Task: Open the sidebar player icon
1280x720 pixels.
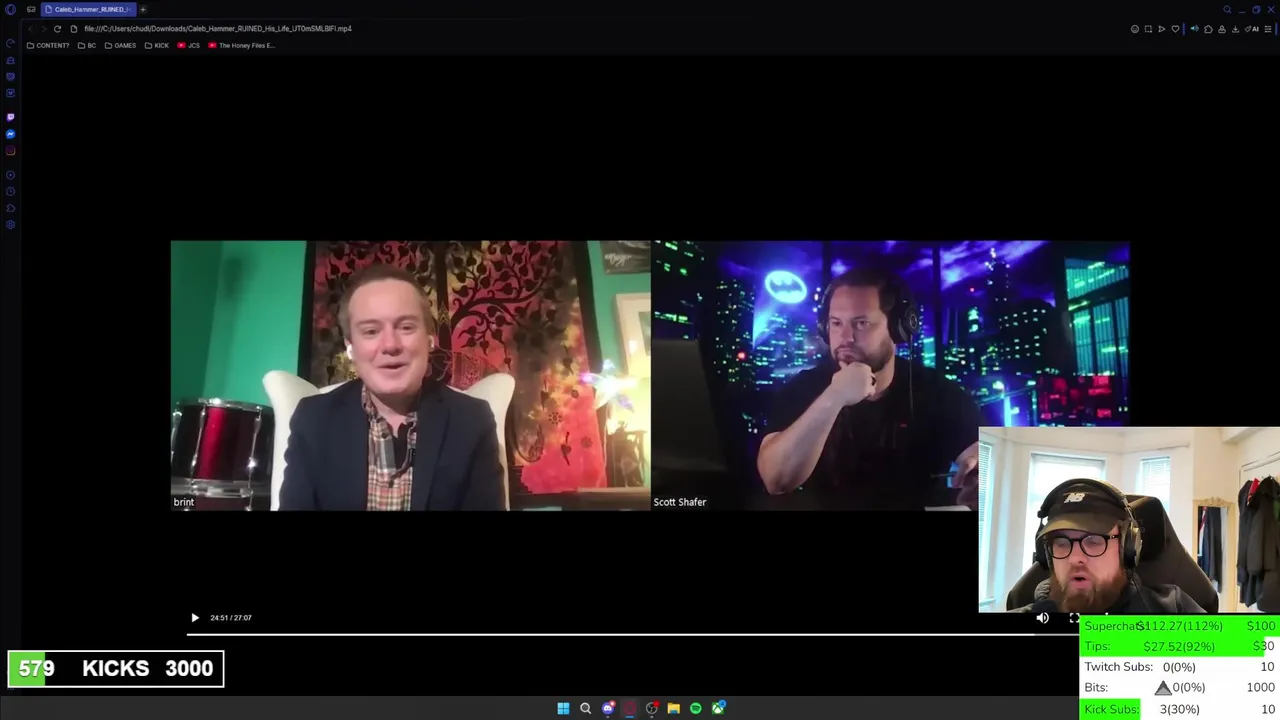Action: click(11, 175)
